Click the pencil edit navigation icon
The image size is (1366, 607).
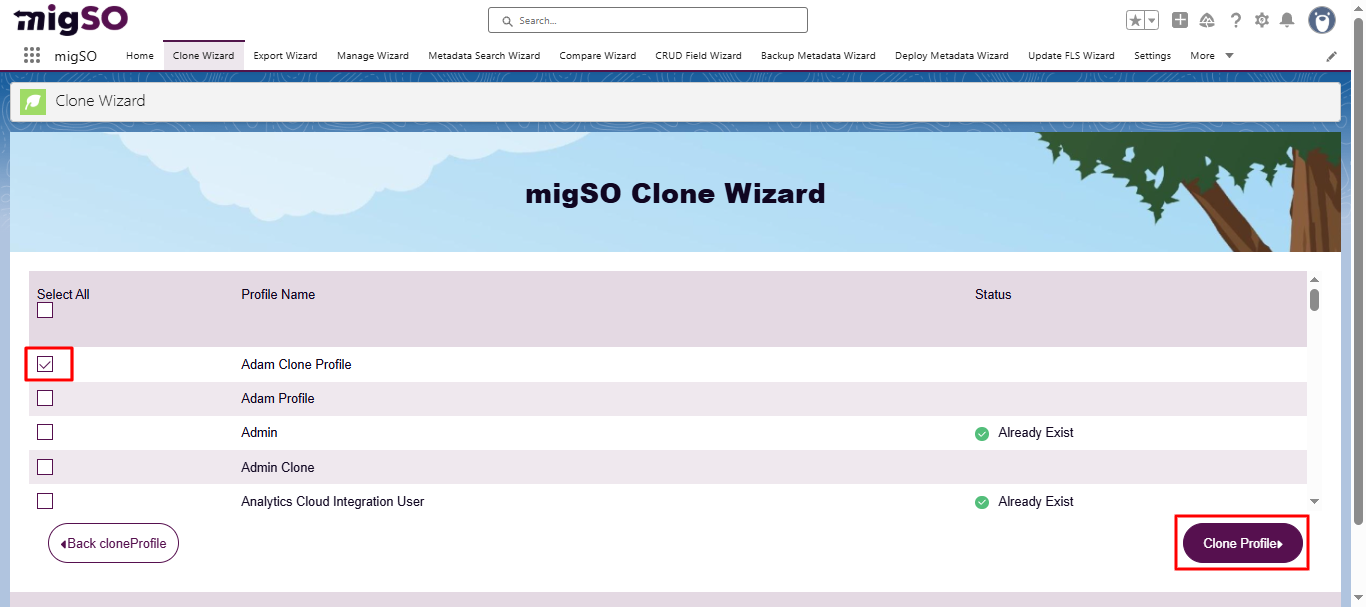pos(1331,57)
